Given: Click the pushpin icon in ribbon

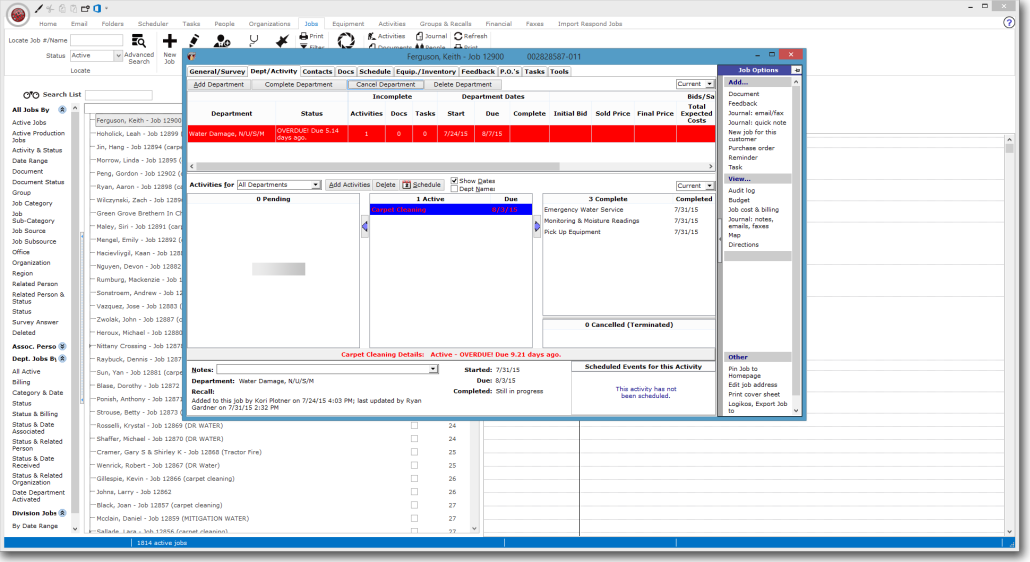Looking at the screenshot, I should [x=282, y=41].
